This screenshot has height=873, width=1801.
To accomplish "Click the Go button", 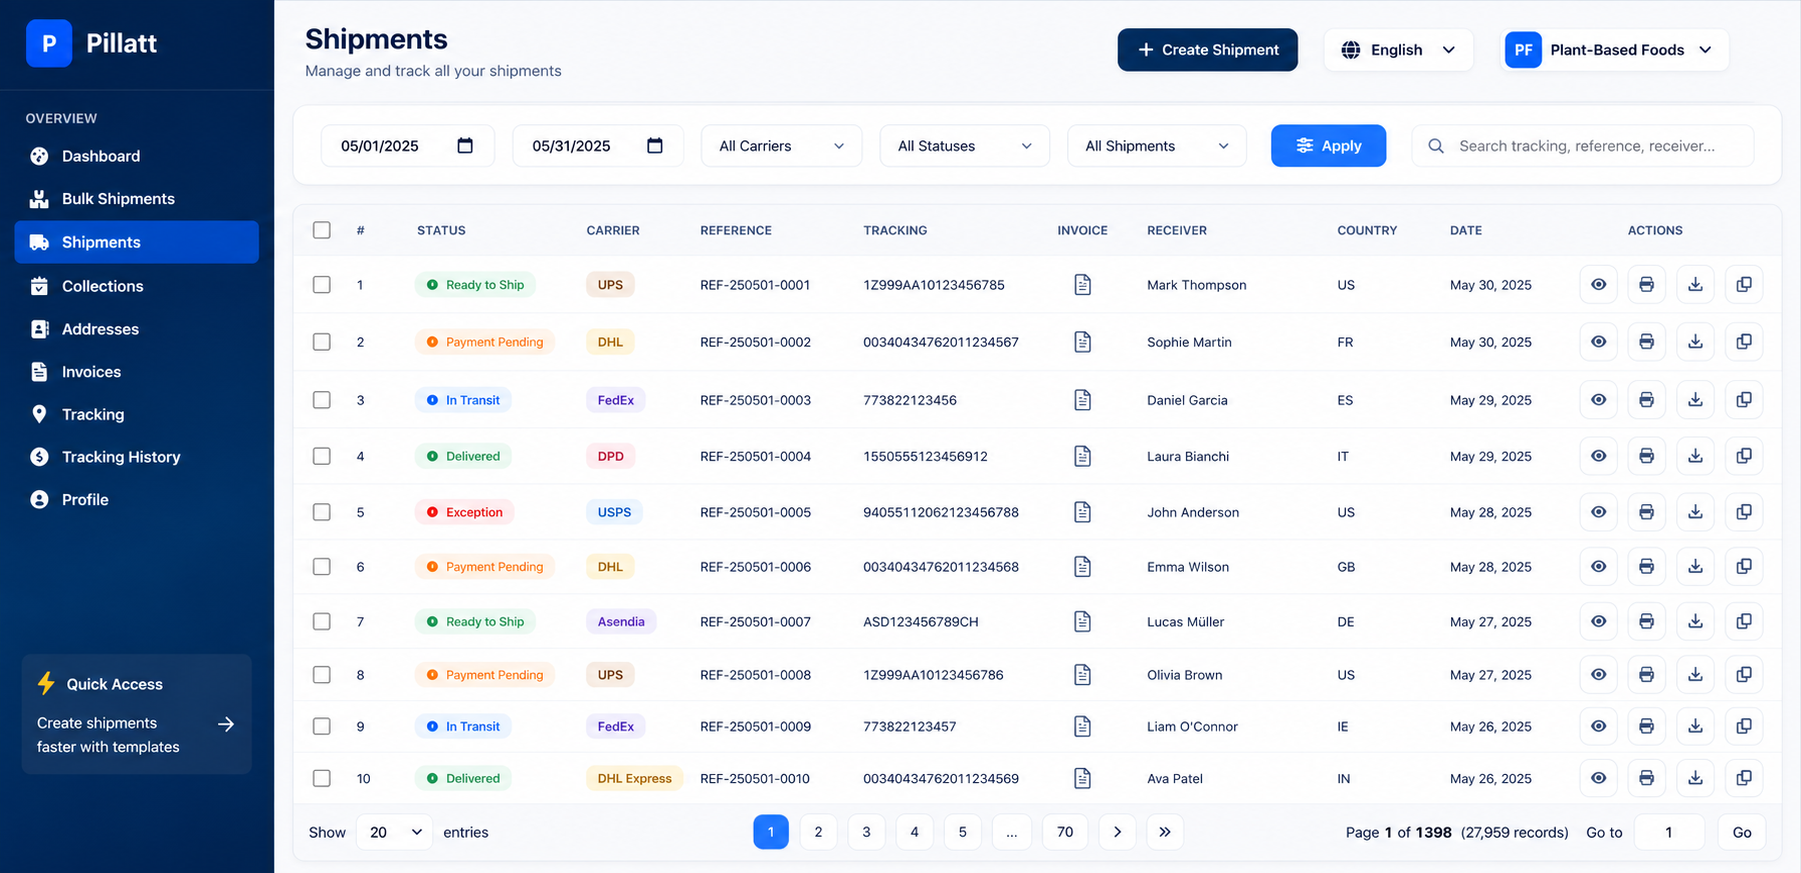I will click(x=1742, y=832).
